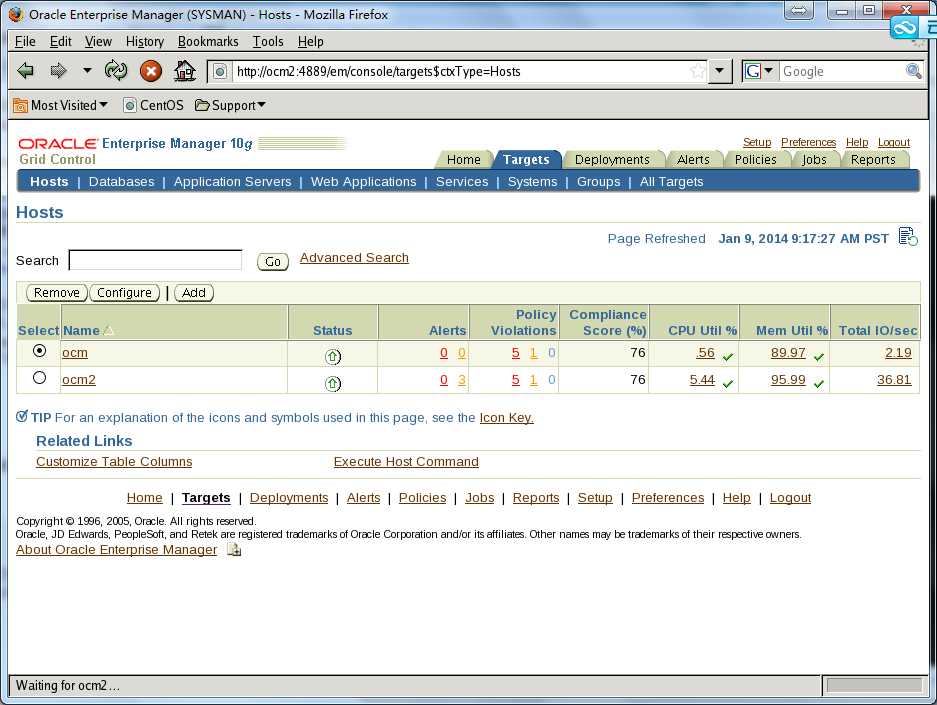Viewport: 937px width, 705px height.
Task: Click the top-right Setup link
Action: (757, 142)
